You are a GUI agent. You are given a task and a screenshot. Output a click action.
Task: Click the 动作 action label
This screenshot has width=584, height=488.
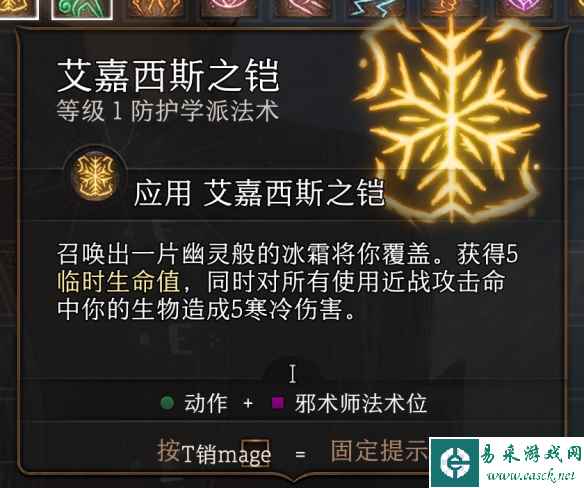point(206,403)
